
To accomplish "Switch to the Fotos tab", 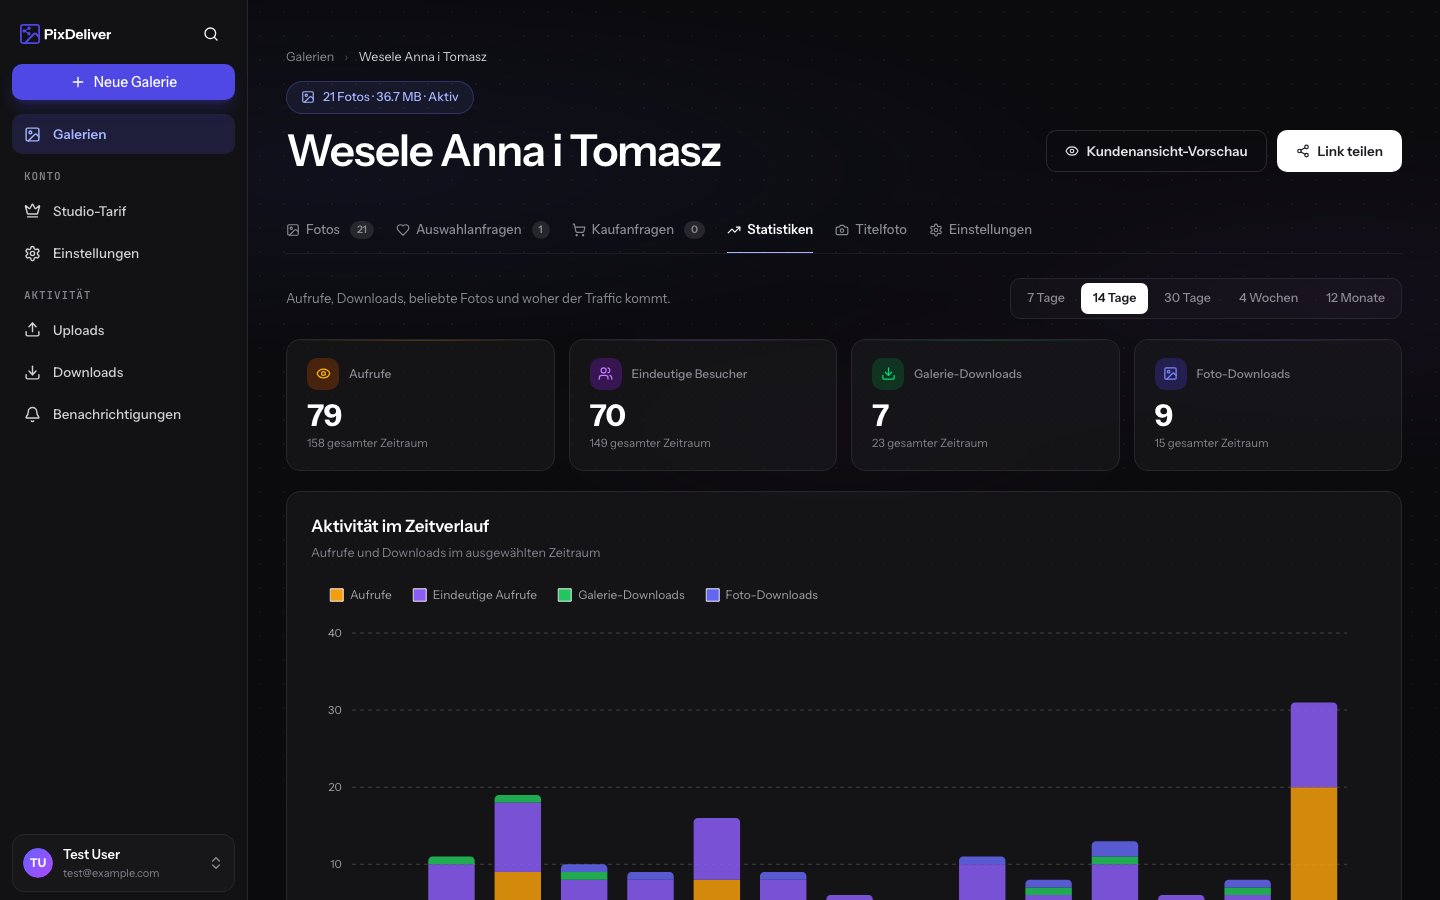I will [330, 230].
